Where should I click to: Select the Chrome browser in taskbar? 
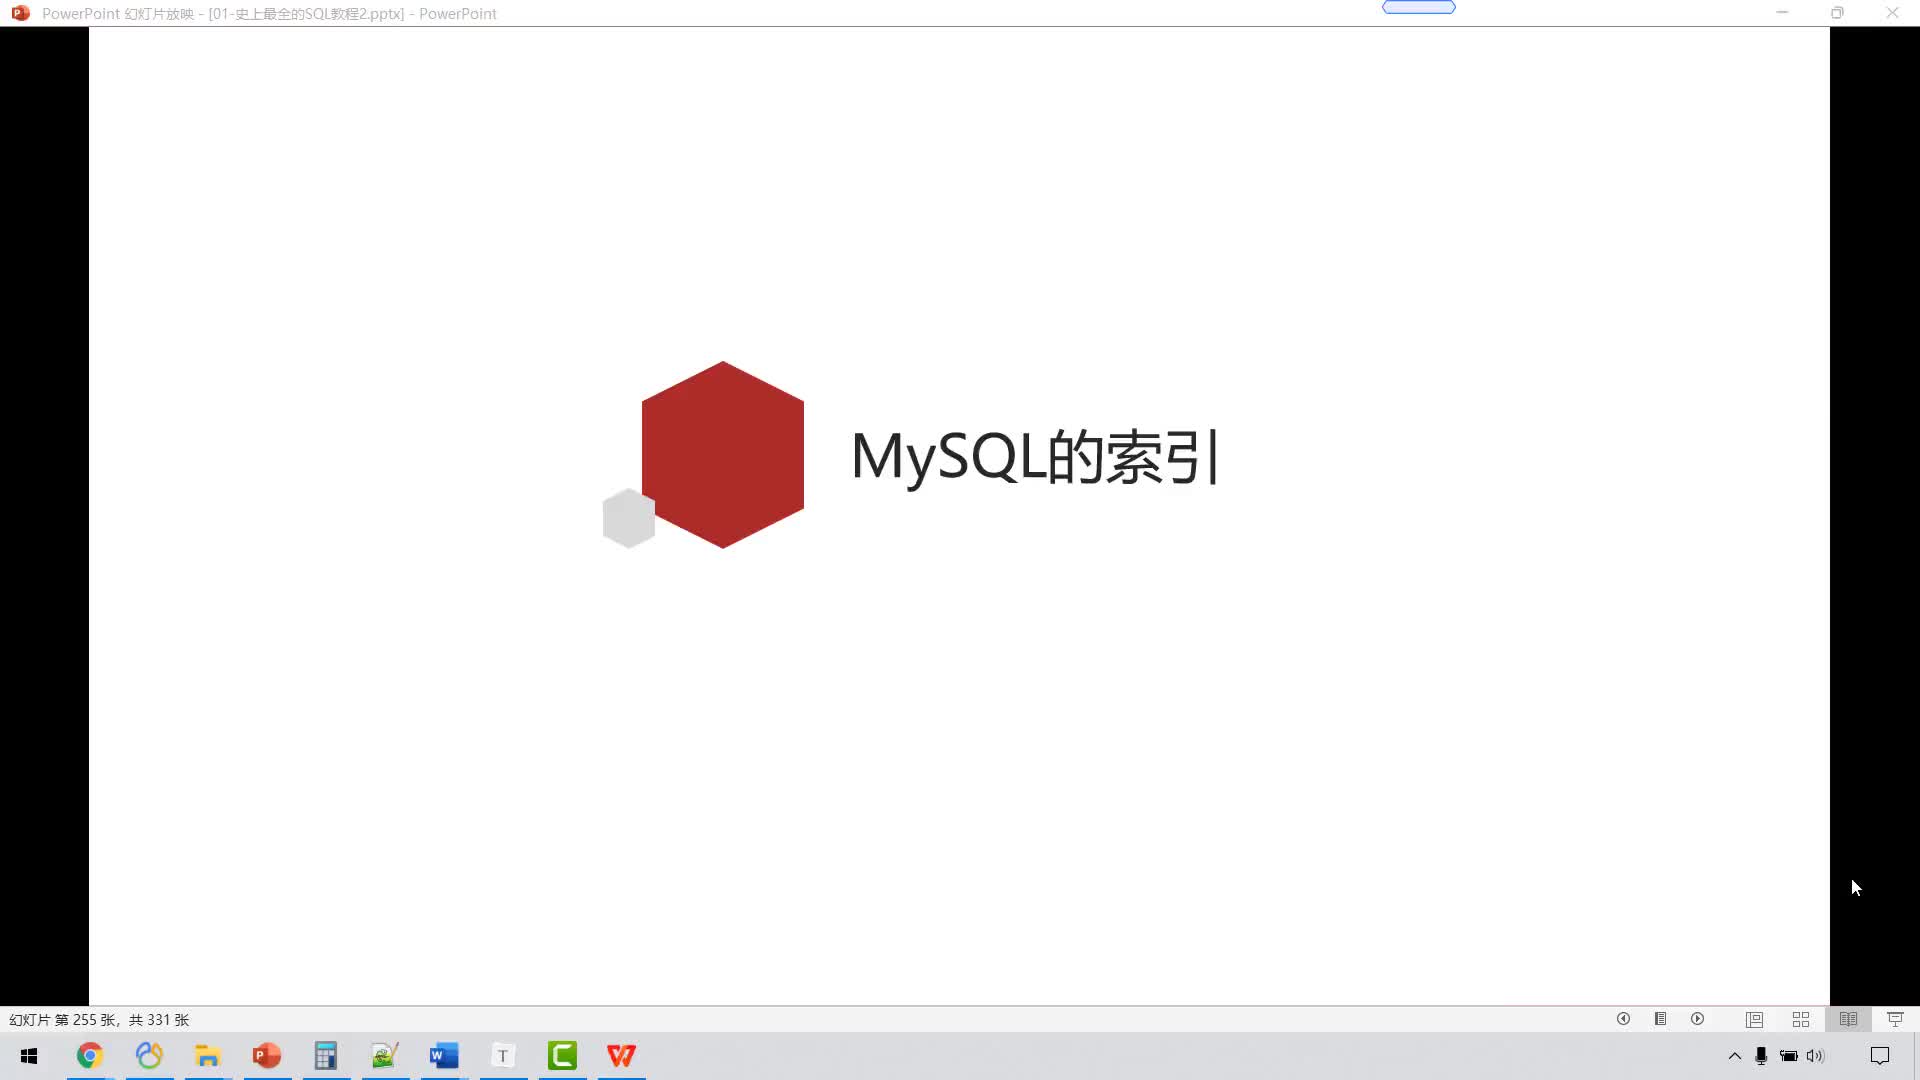[x=88, y=1055]
